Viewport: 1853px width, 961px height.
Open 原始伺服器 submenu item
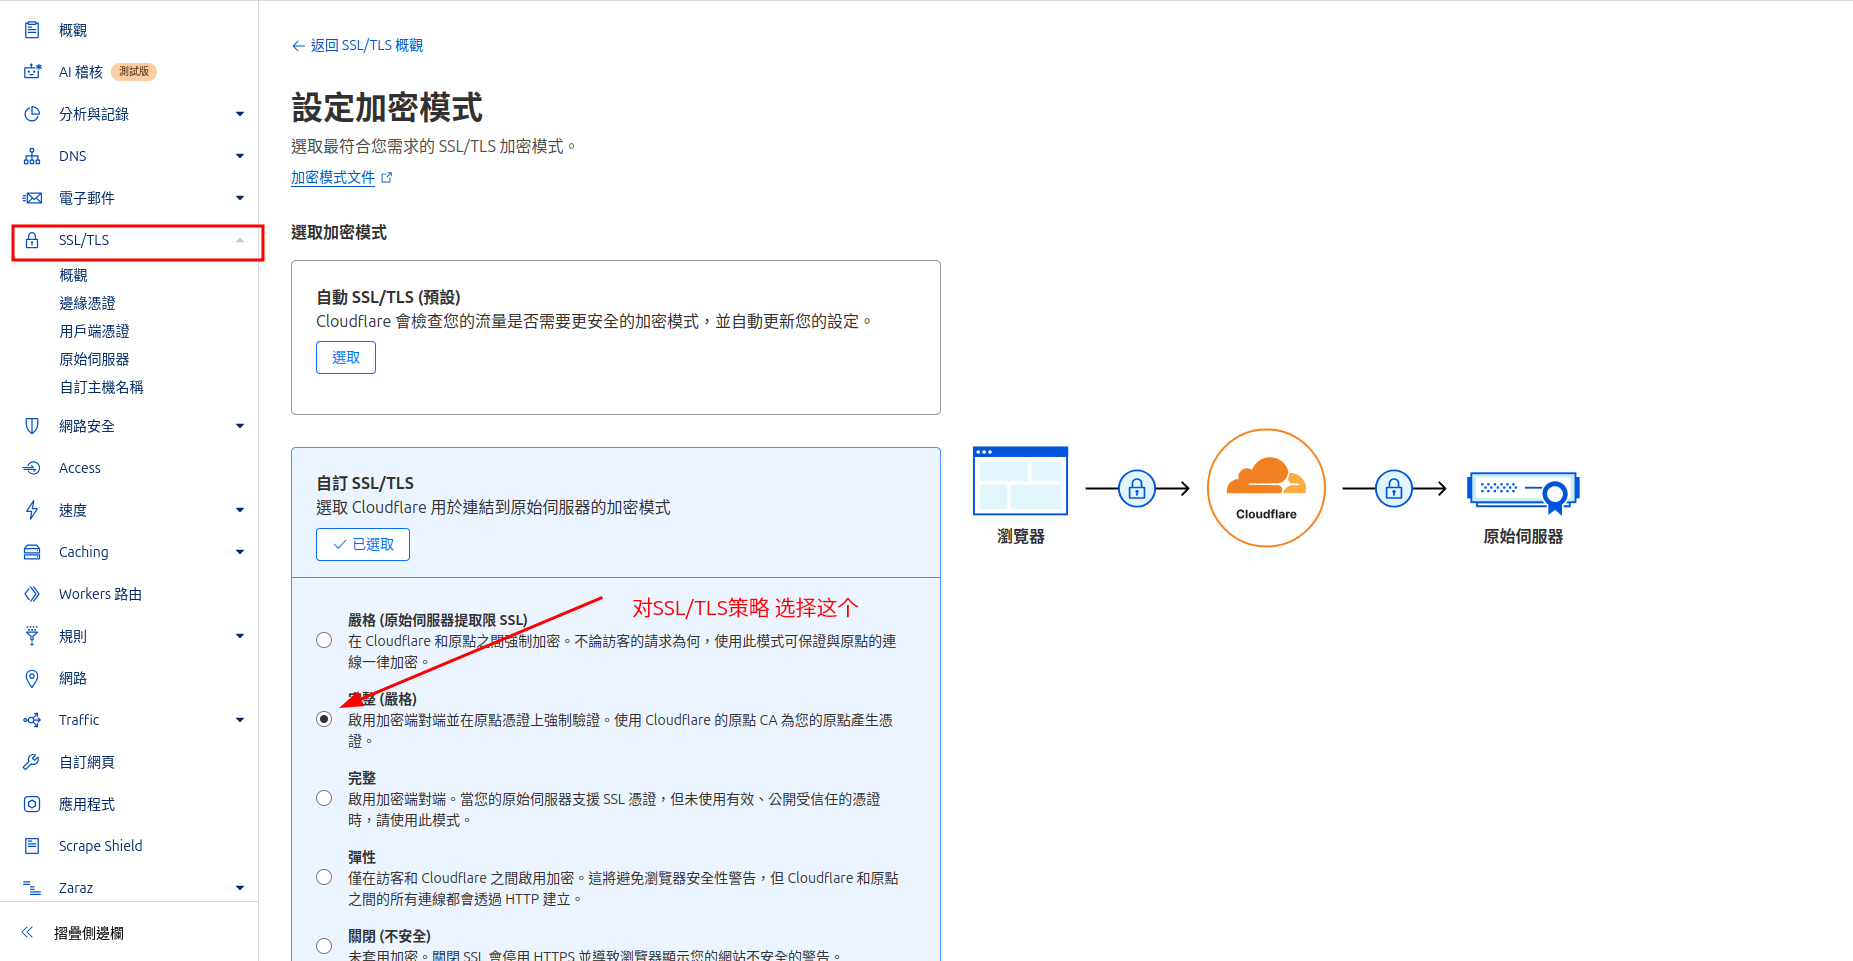pos(94,359)
